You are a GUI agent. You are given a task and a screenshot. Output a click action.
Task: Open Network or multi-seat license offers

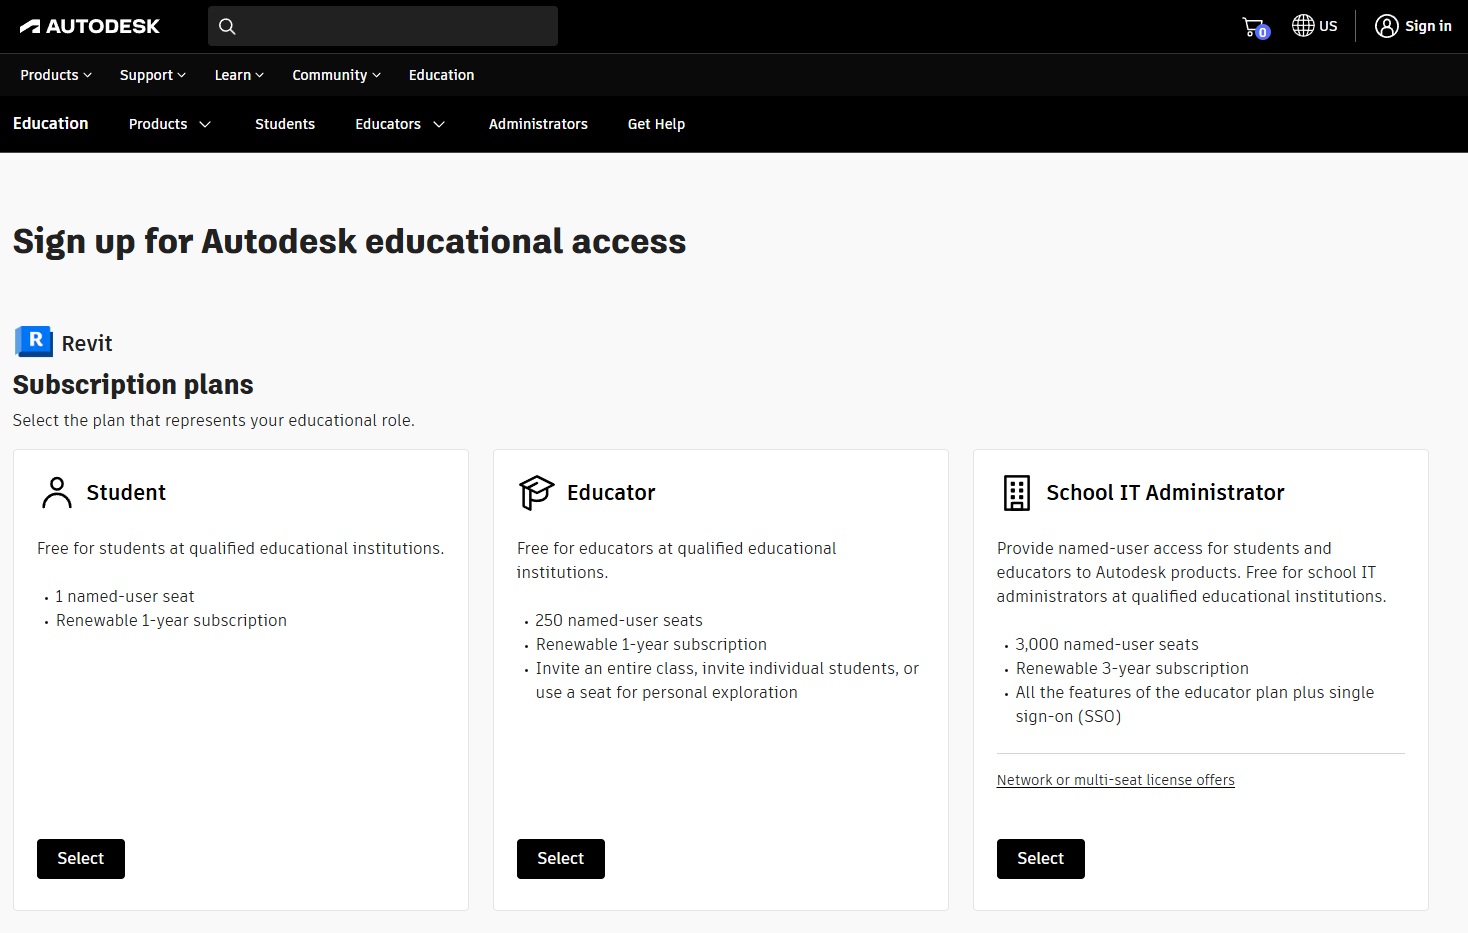[1116, 780]
